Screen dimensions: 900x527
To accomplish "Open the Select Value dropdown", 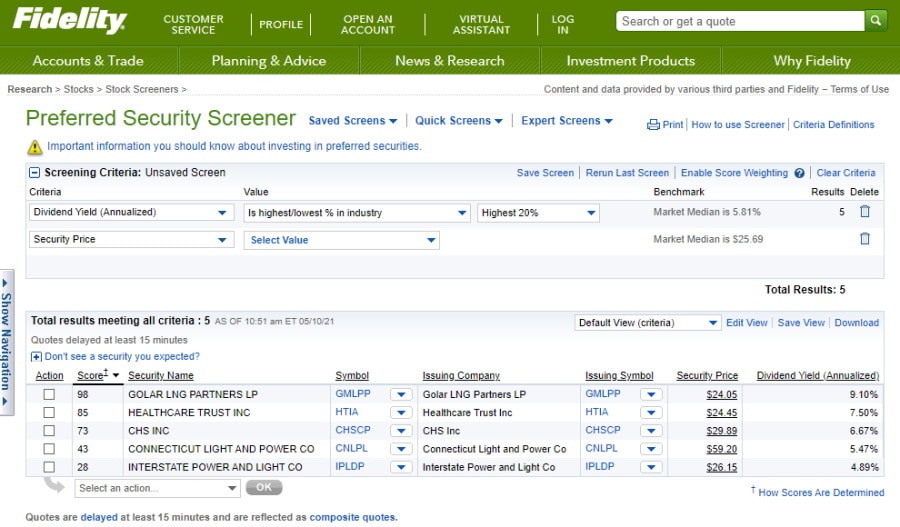I will pyautogui.click(x=342, y=240).
